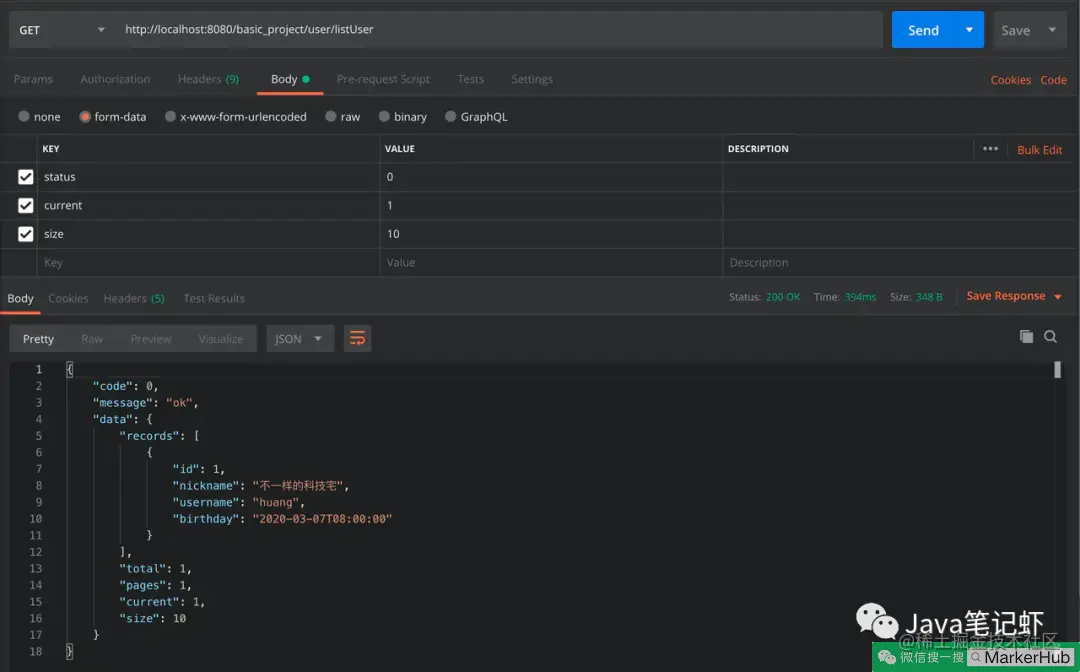Open the Params tab

(33, 79)
